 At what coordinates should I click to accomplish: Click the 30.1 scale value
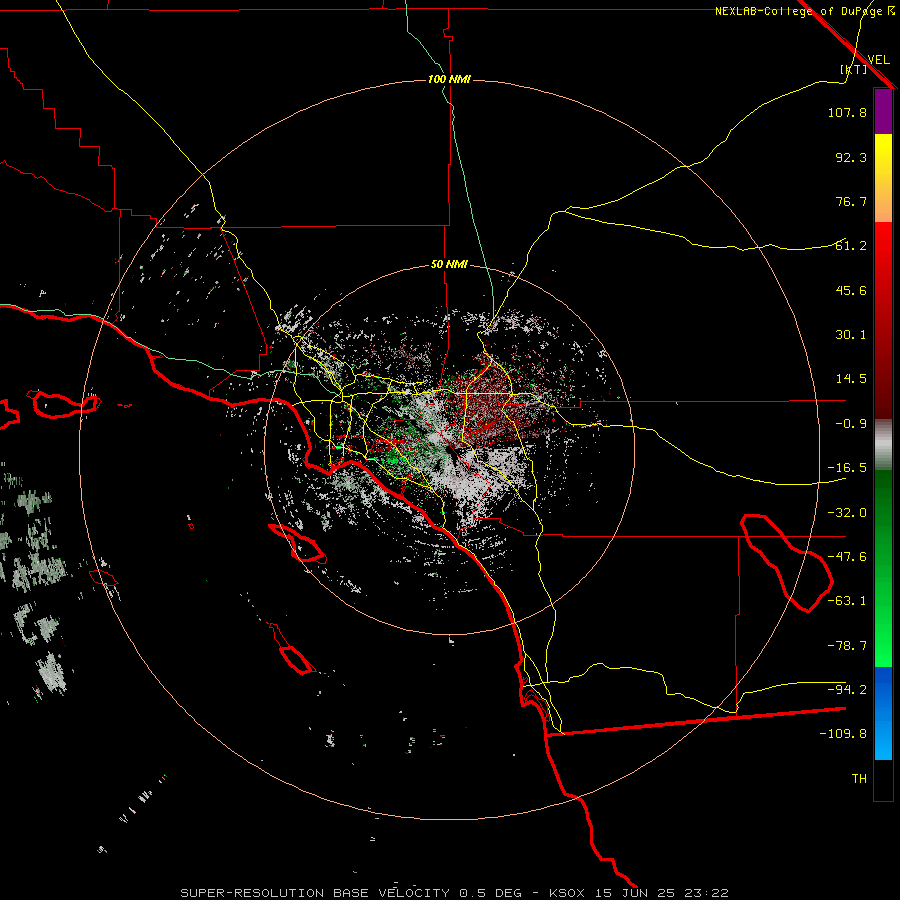tap(851, 335)
